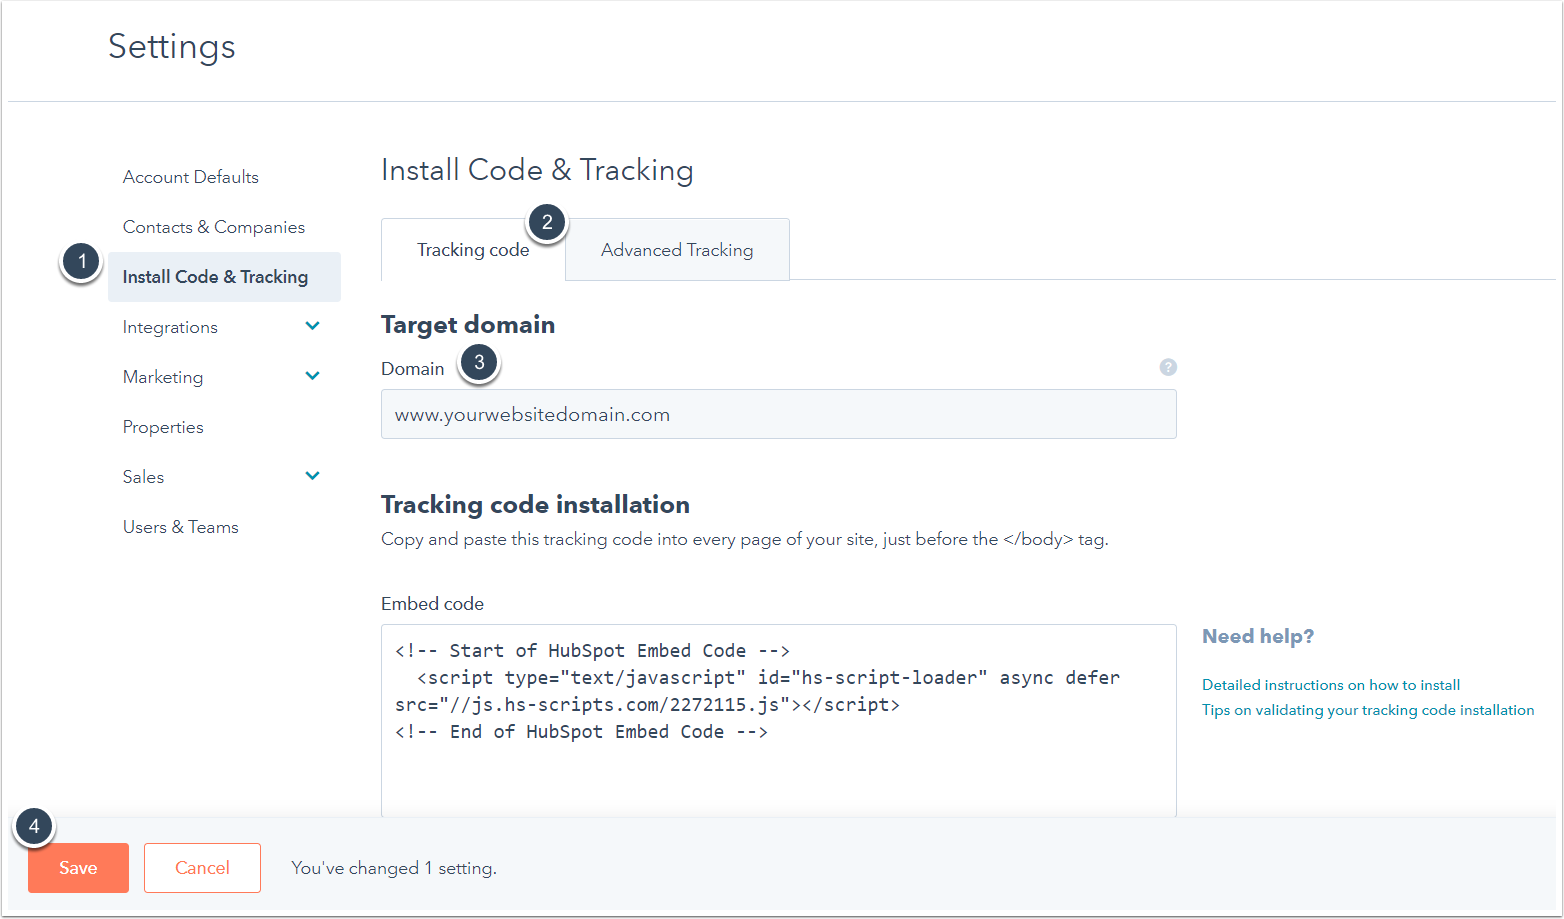Select Install Code & Tracking in sidebar
Screen dimensions: 1564x919
pos(224,277)
